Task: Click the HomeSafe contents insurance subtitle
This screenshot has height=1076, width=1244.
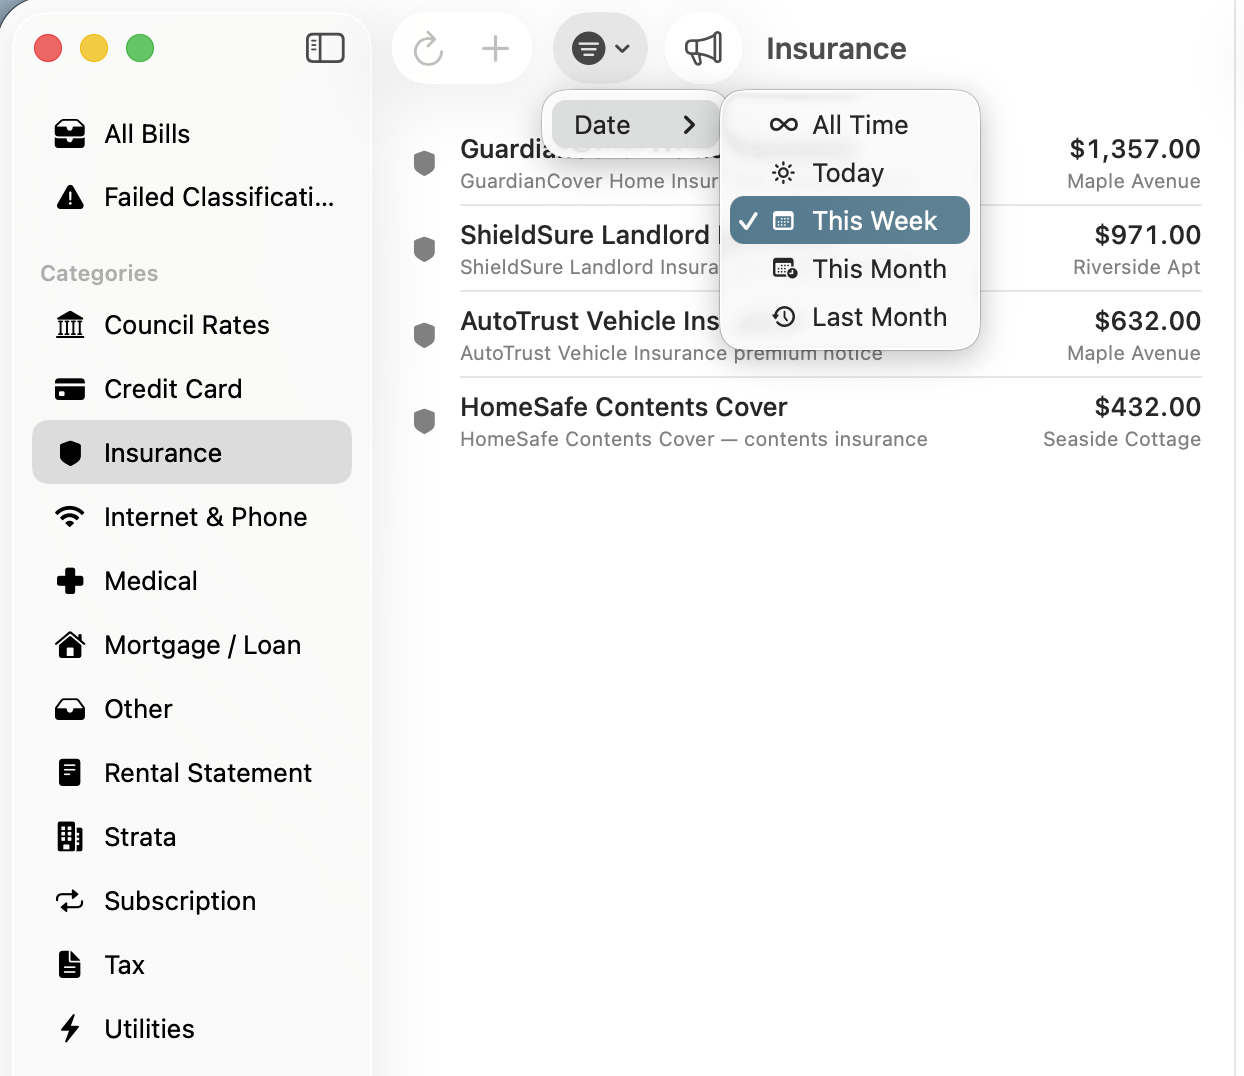Action: [693, 439]
